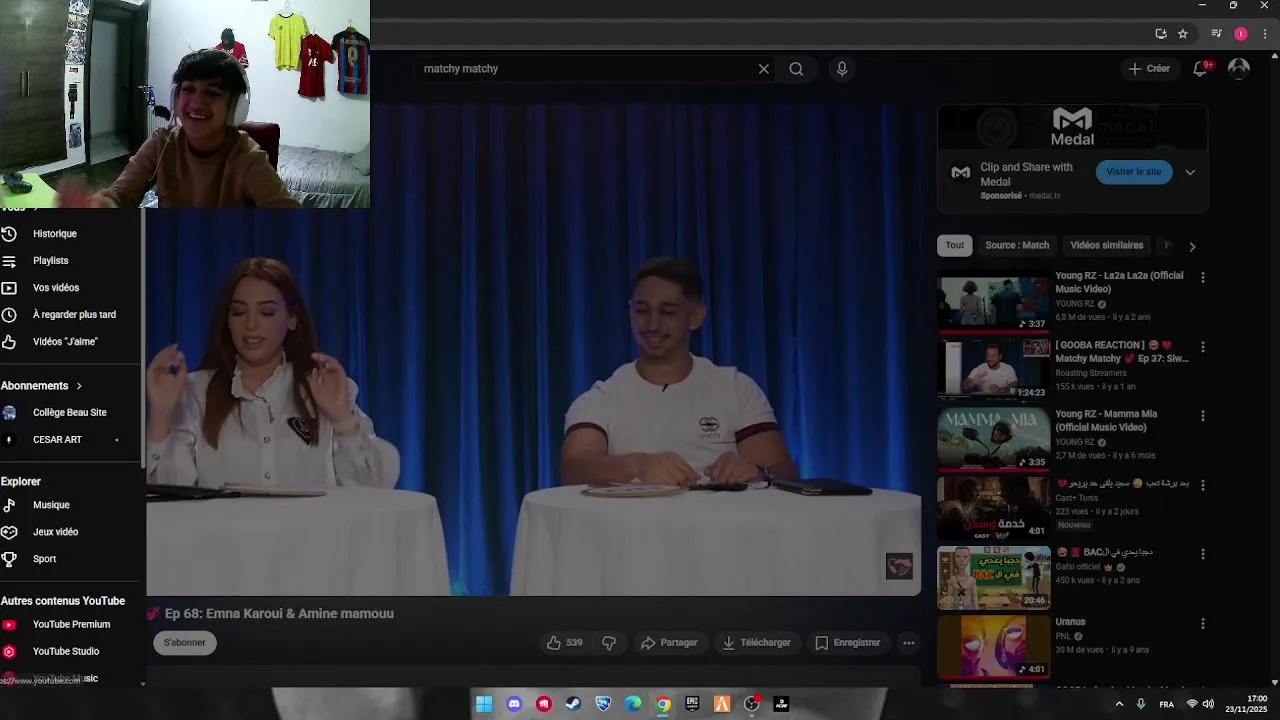1280x720 pixels.
Task: Open options for Young RZ La2a La2a video
Action: (1203, 278)
